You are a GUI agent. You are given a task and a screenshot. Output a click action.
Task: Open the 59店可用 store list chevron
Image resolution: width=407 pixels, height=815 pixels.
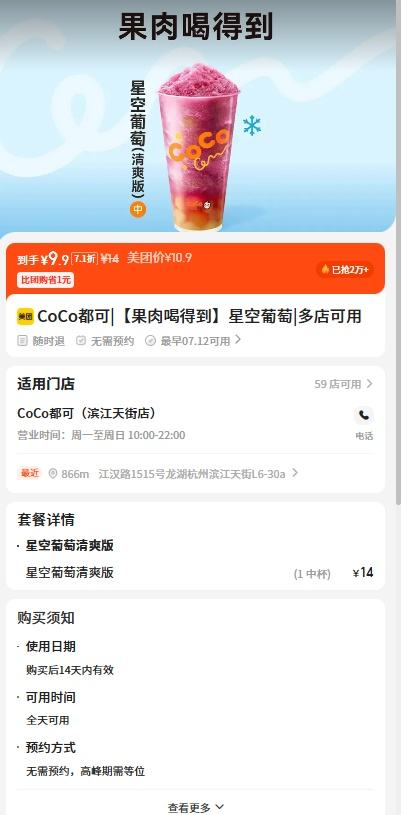[x=369, y=384]
